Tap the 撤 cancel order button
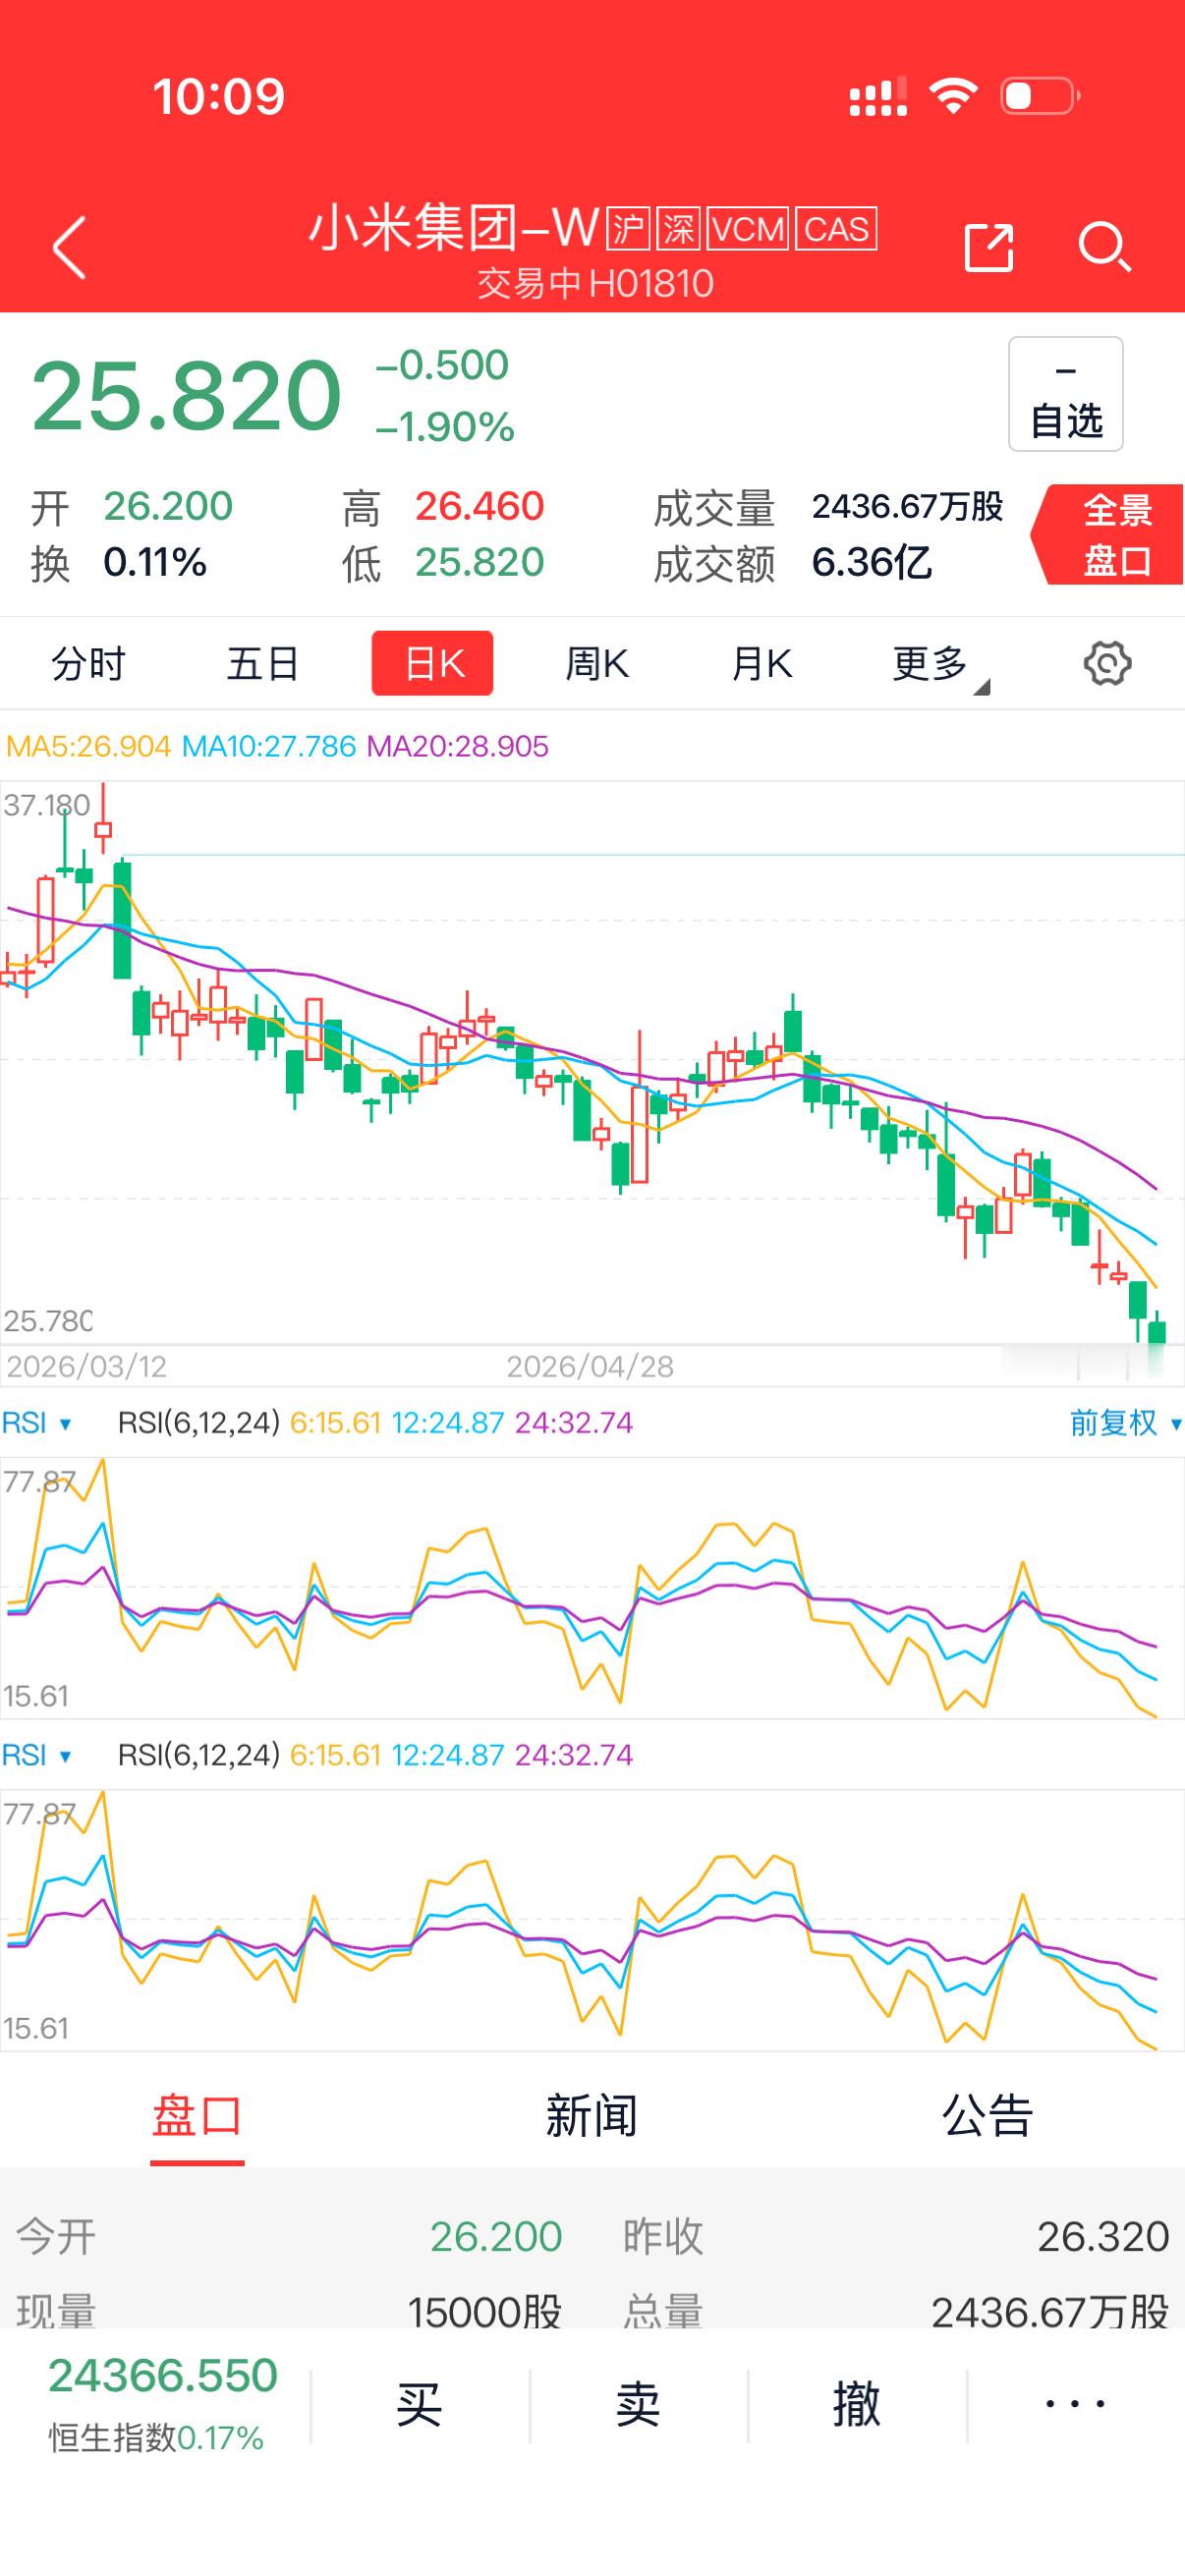This screenshot has width=1185, height=2576. [857, 2405]
